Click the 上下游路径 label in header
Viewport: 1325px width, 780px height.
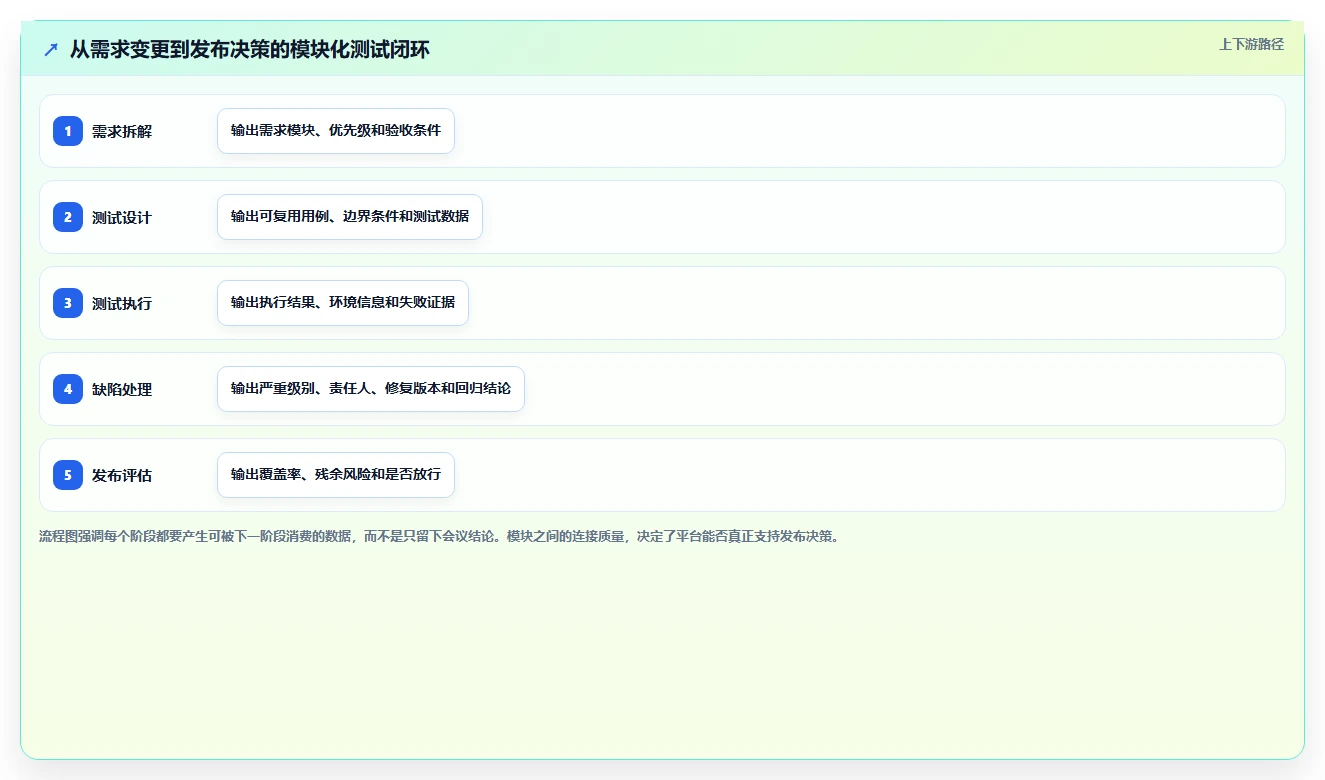[x=1251, y=44]
